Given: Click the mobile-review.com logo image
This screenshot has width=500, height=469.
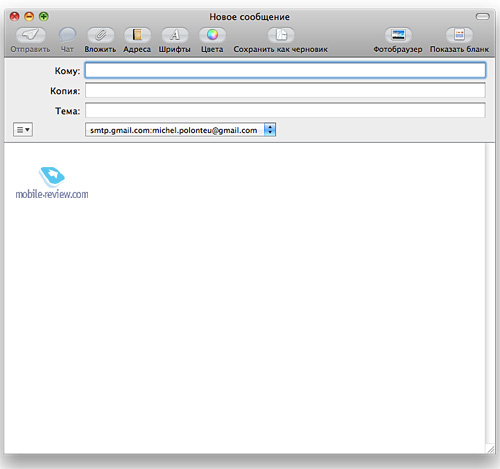Looking at the screenshot, I should click(x=52, y=183).
